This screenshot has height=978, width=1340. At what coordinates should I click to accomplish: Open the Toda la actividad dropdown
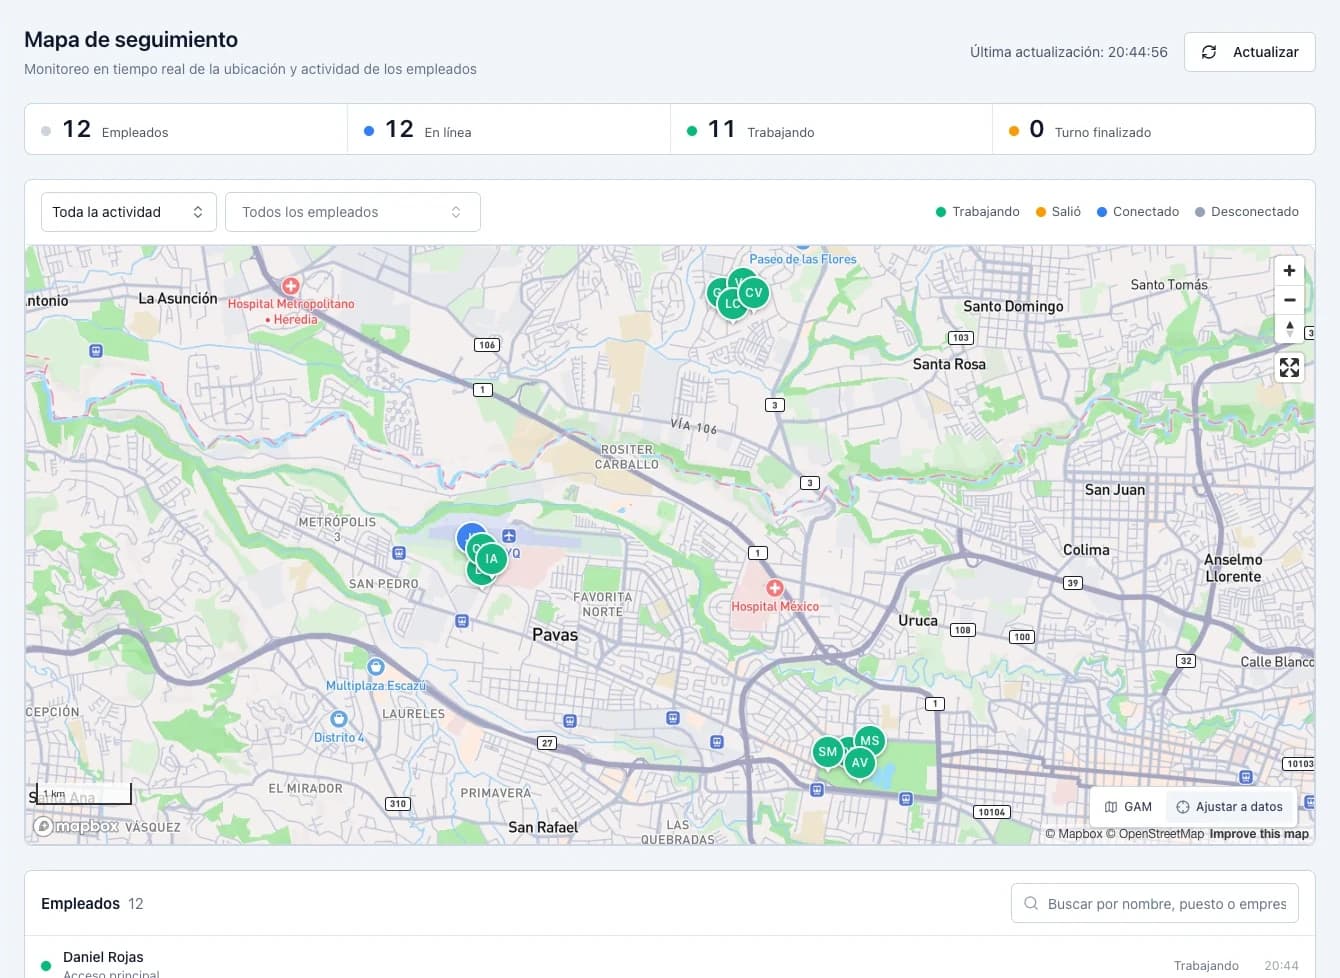[129, 212]
